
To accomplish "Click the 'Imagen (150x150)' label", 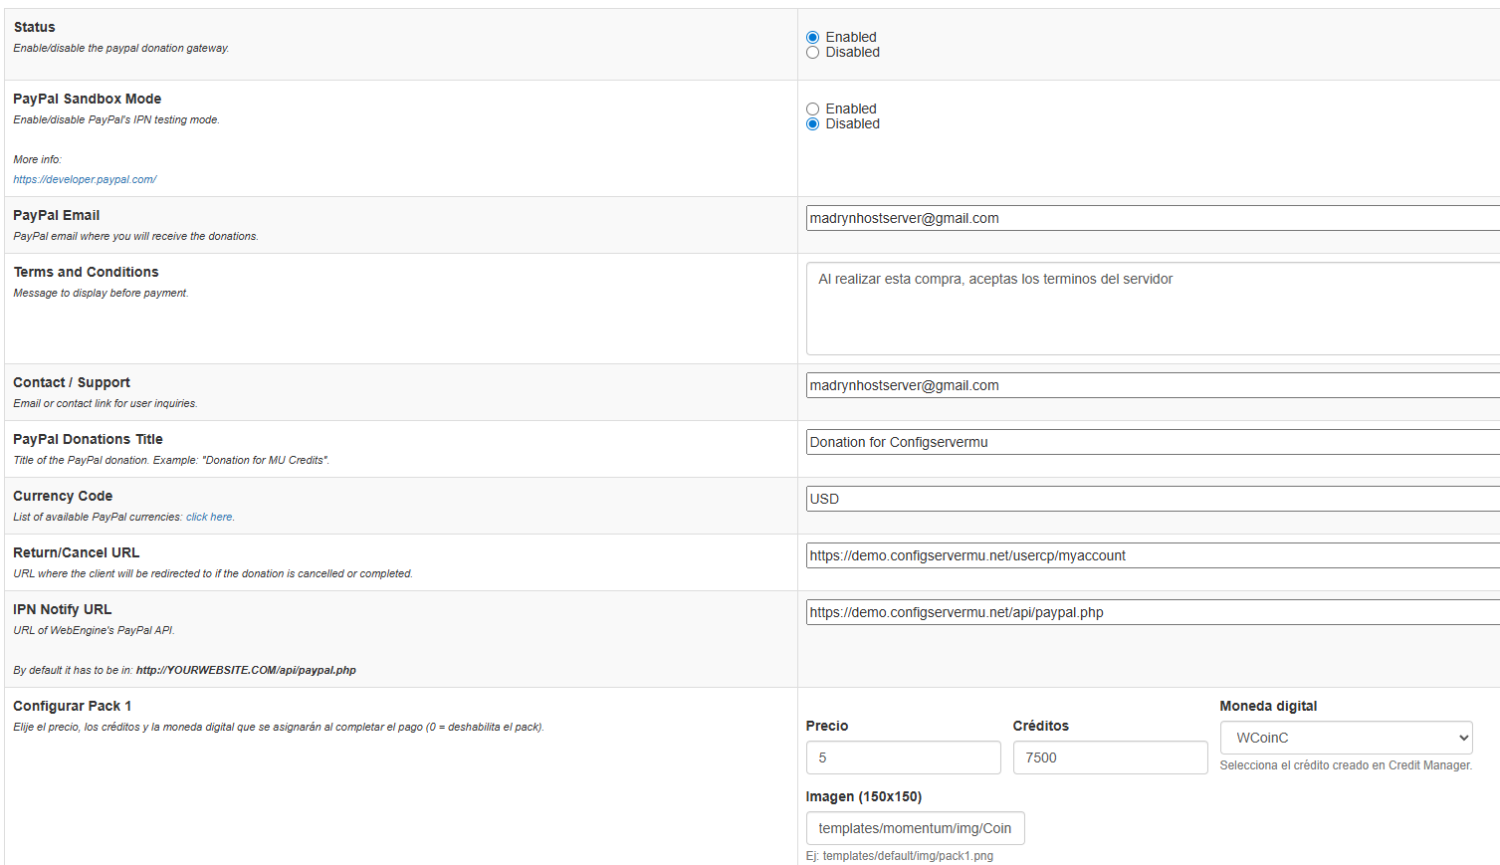I will pos(863,797).
